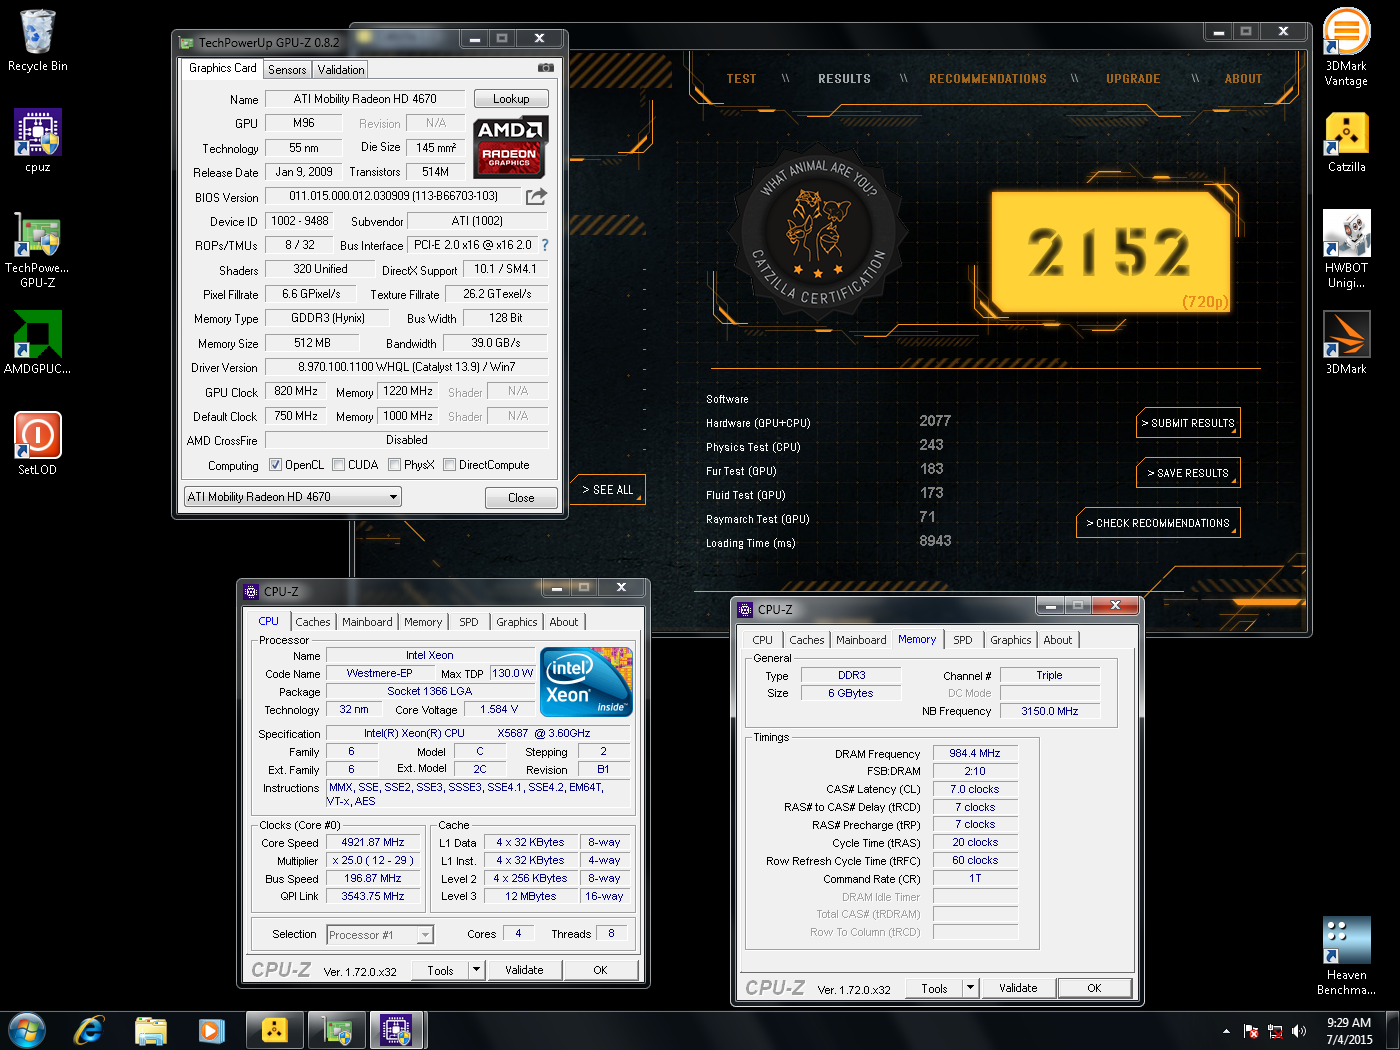The height and width of the screenshot is (1050, 1400).
Task: Click the GPU Name field in GPU-Z
Action: (x=365, y=99)
